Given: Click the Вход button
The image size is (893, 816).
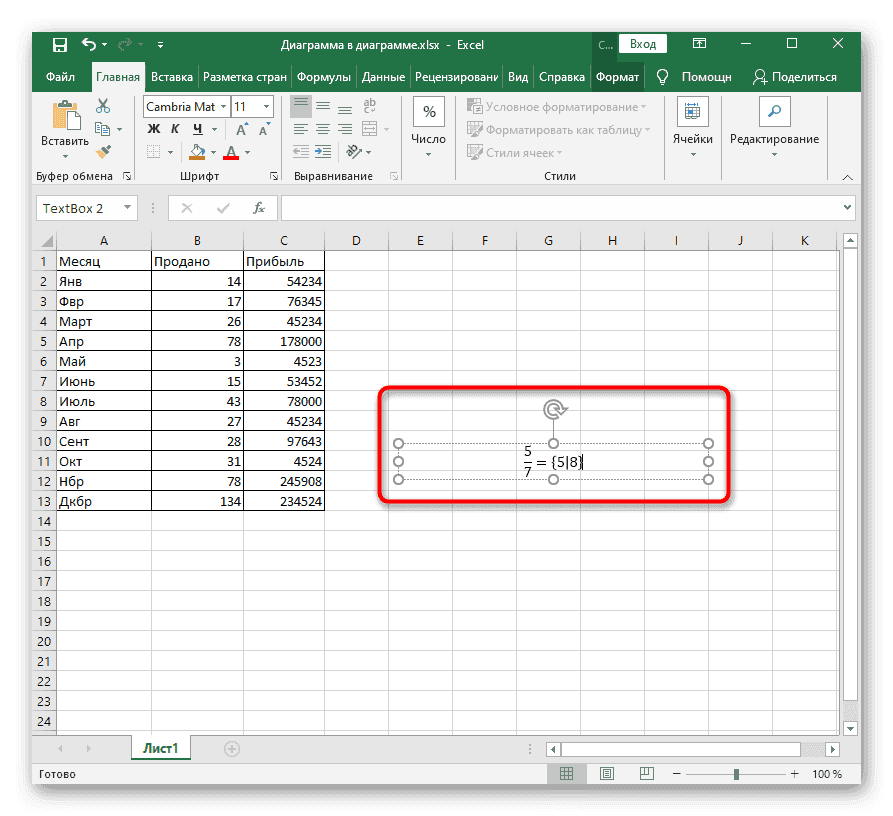Looking at the screenshot, I should (x=643, y=44).
